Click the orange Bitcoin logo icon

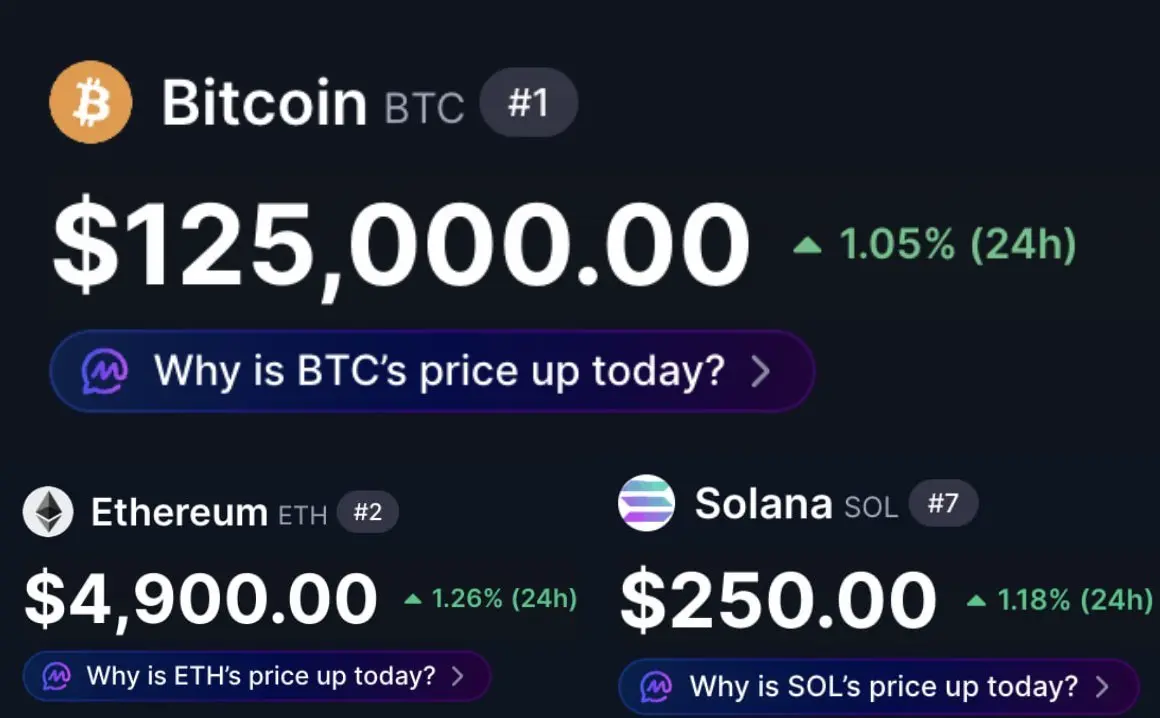point(91,102)
